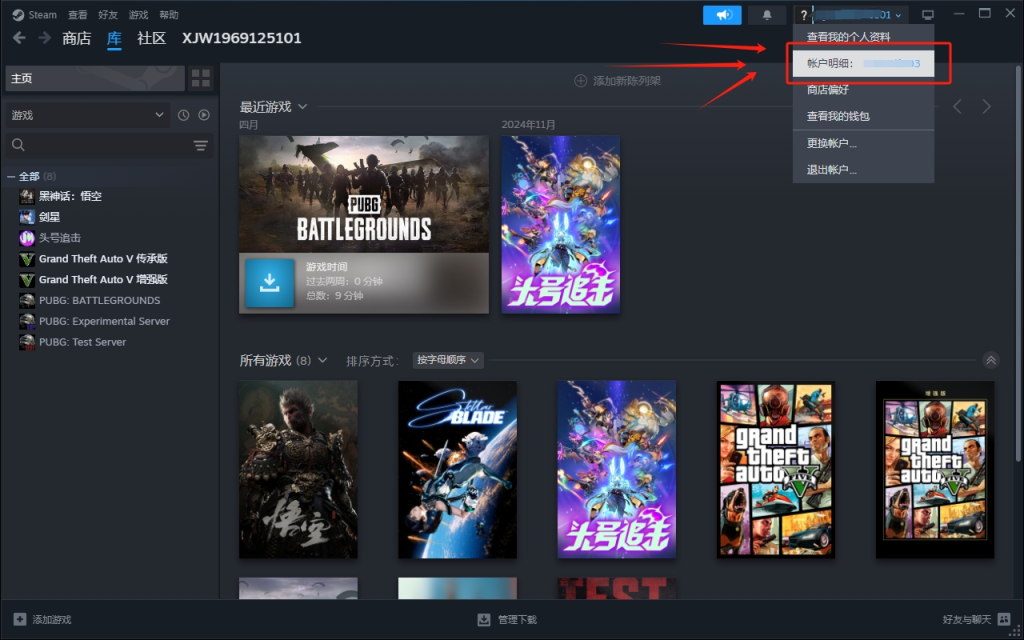
Task: Click the 添加游戏 button
Action: tap(42, 619)
